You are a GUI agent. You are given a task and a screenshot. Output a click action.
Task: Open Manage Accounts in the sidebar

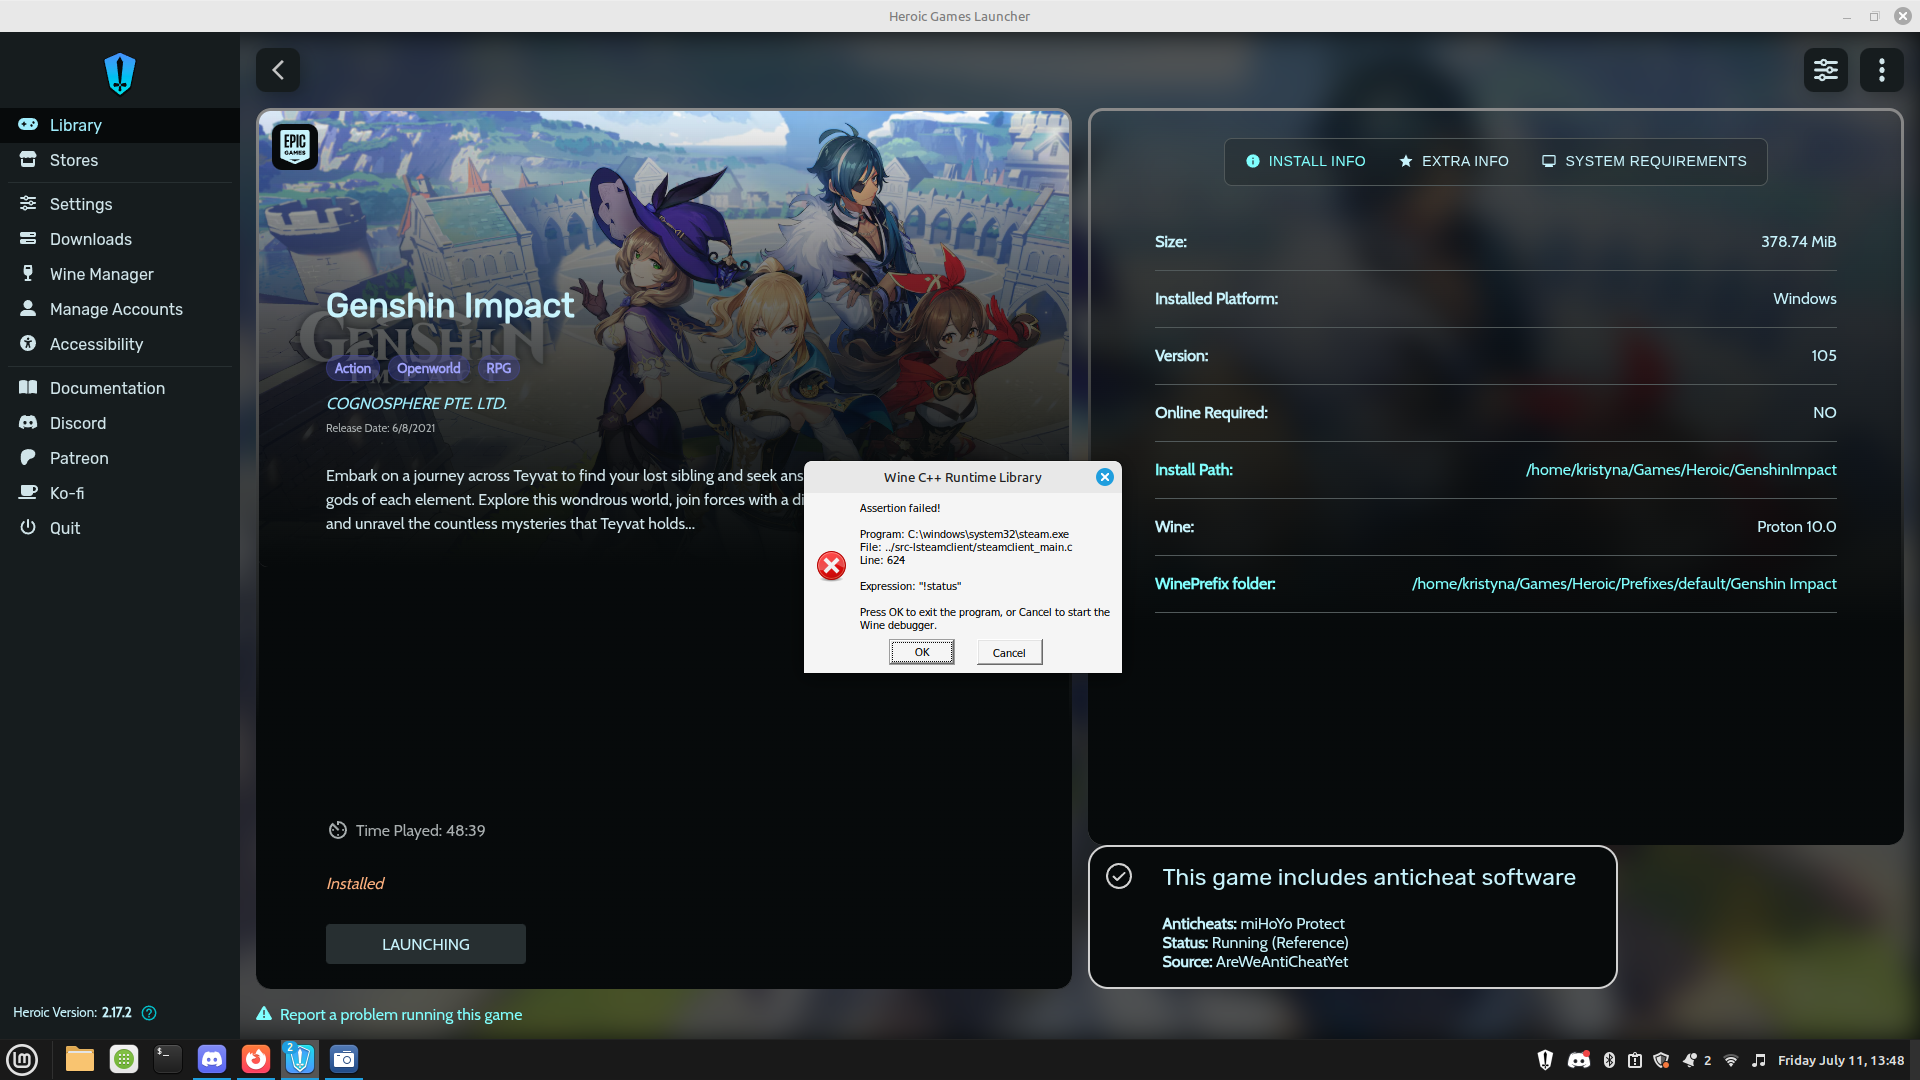point(120,309)
